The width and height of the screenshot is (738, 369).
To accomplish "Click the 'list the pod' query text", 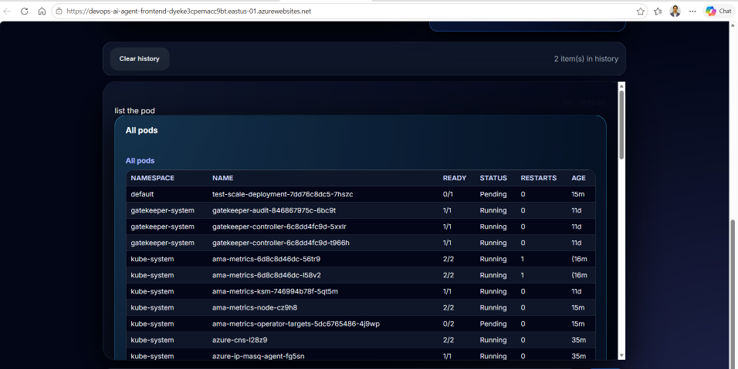I will [x=135, y=111].
